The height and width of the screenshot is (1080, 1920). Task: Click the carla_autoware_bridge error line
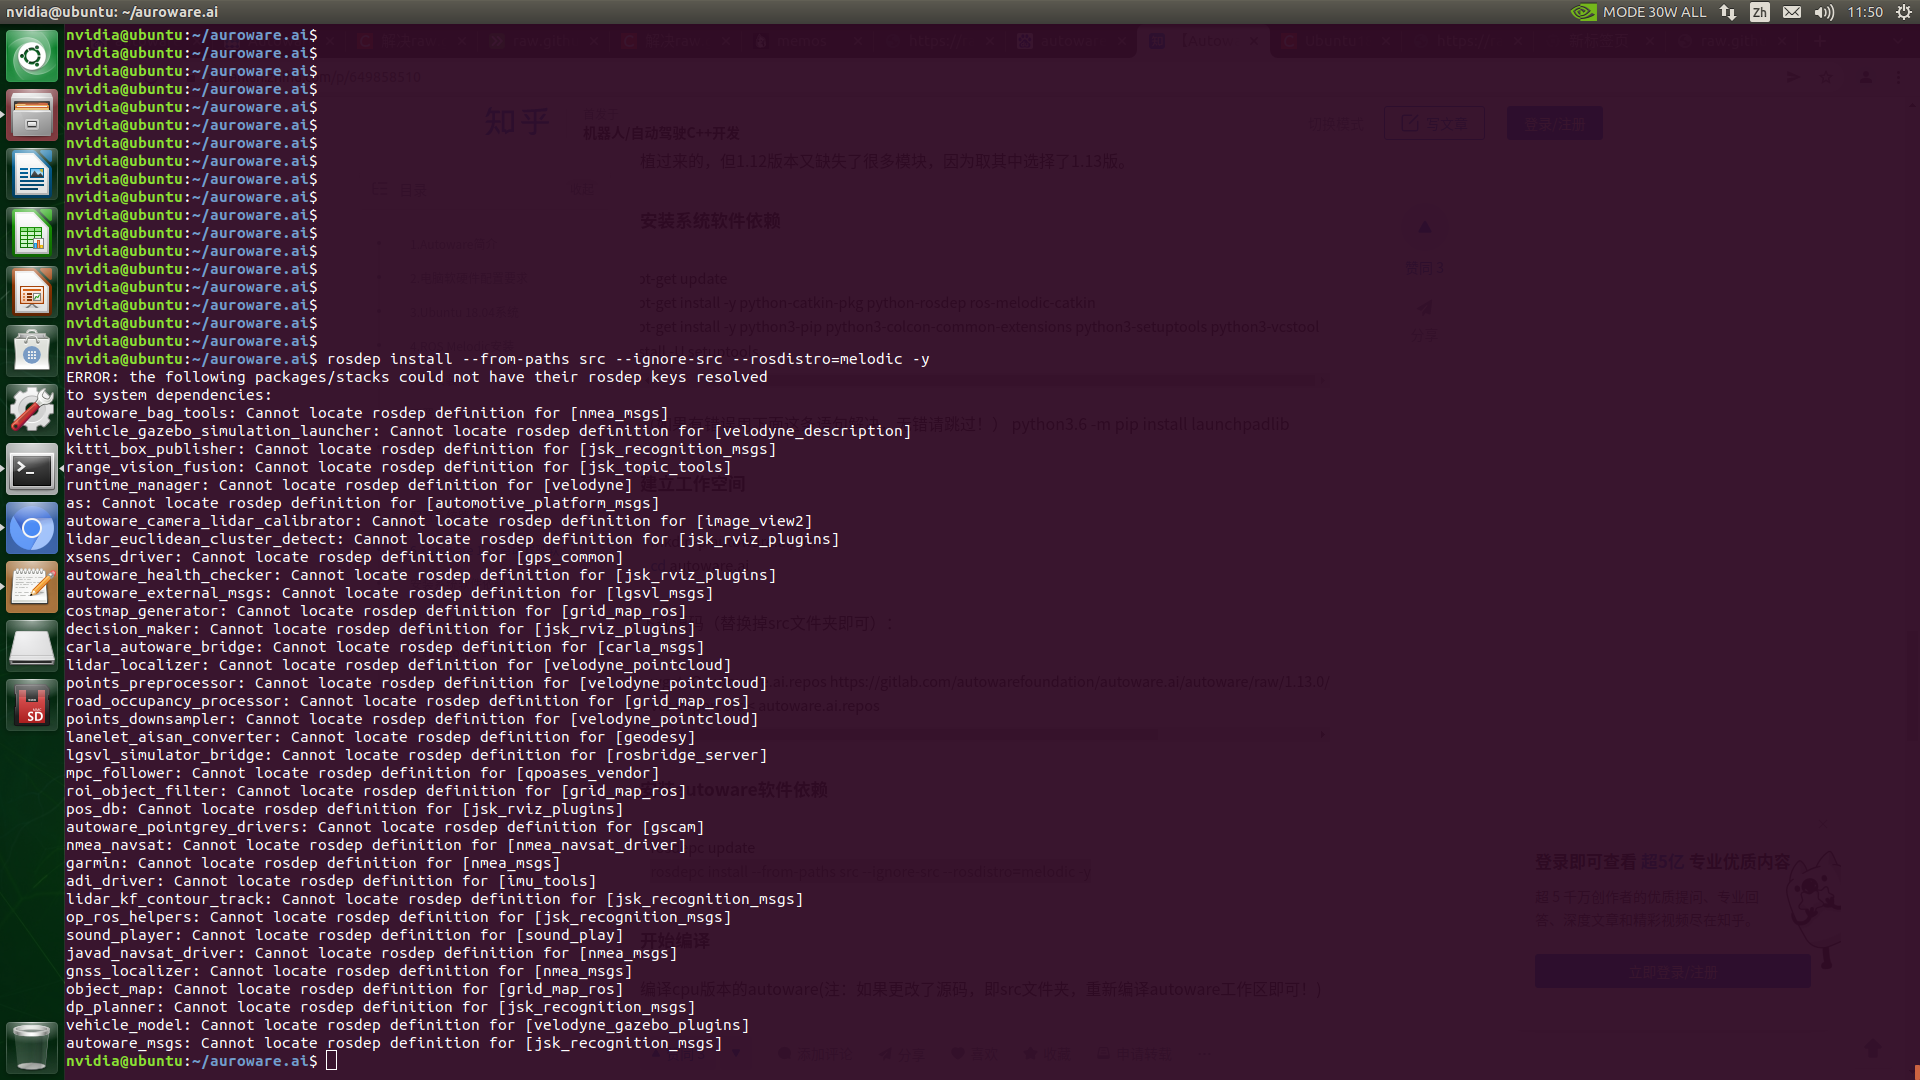[x=385, y=647]
